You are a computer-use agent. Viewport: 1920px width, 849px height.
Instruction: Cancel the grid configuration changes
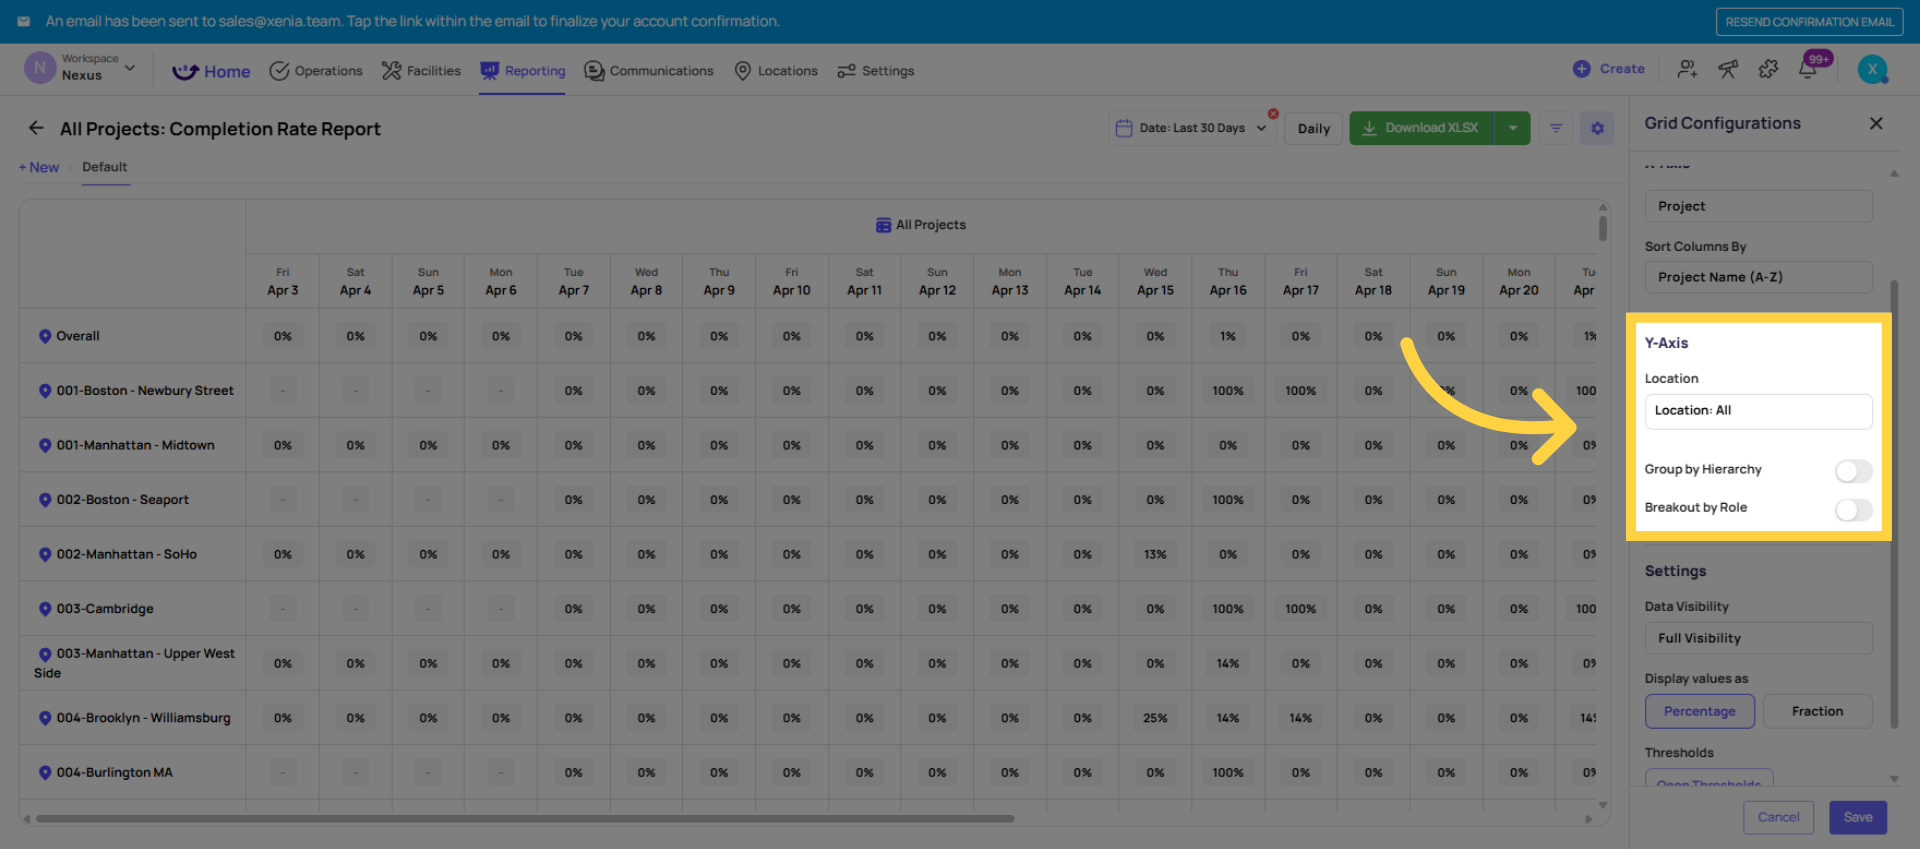(x=1778, y=817)
